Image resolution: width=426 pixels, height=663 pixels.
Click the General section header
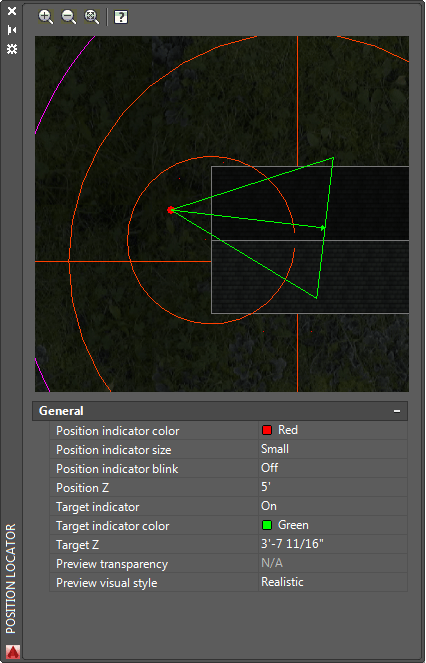pyautogui.click(x=220, y=411)
